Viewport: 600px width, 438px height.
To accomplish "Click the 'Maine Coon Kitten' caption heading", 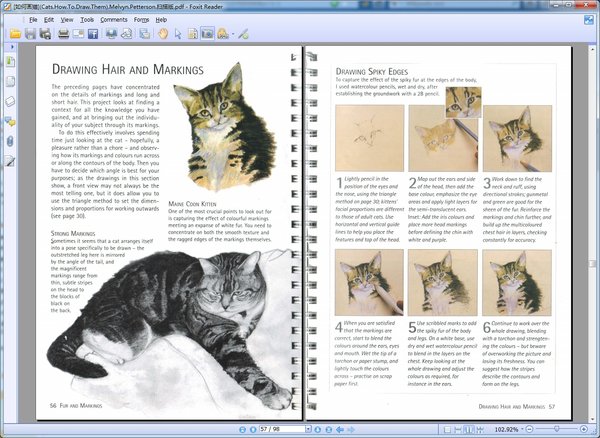I will (x=192, y=204).
